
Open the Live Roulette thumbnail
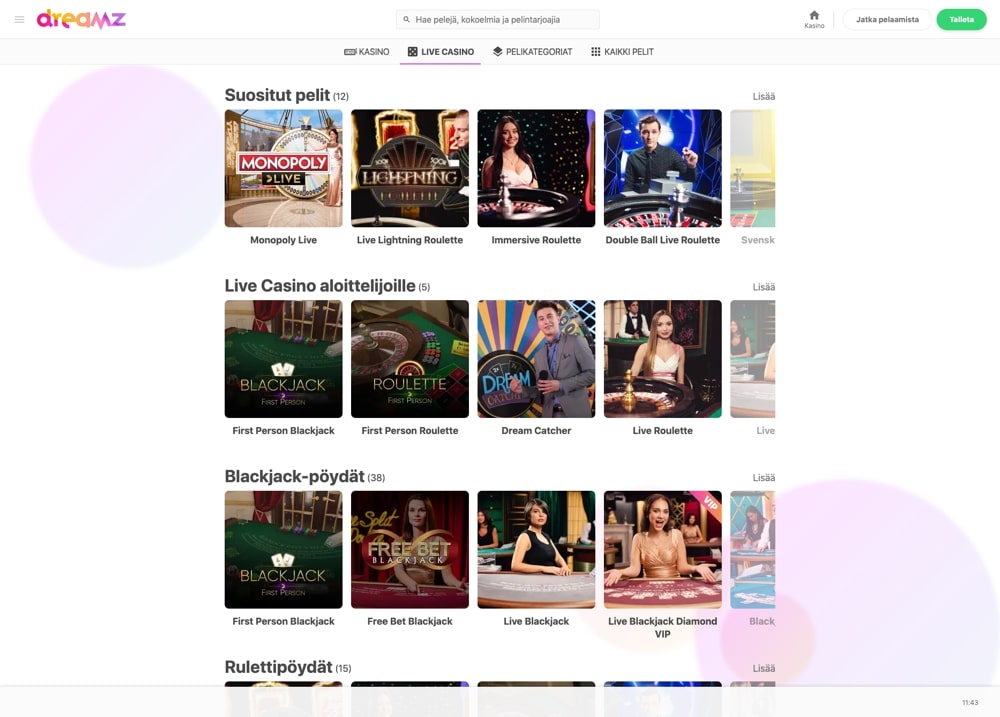[x=663, y=358]
